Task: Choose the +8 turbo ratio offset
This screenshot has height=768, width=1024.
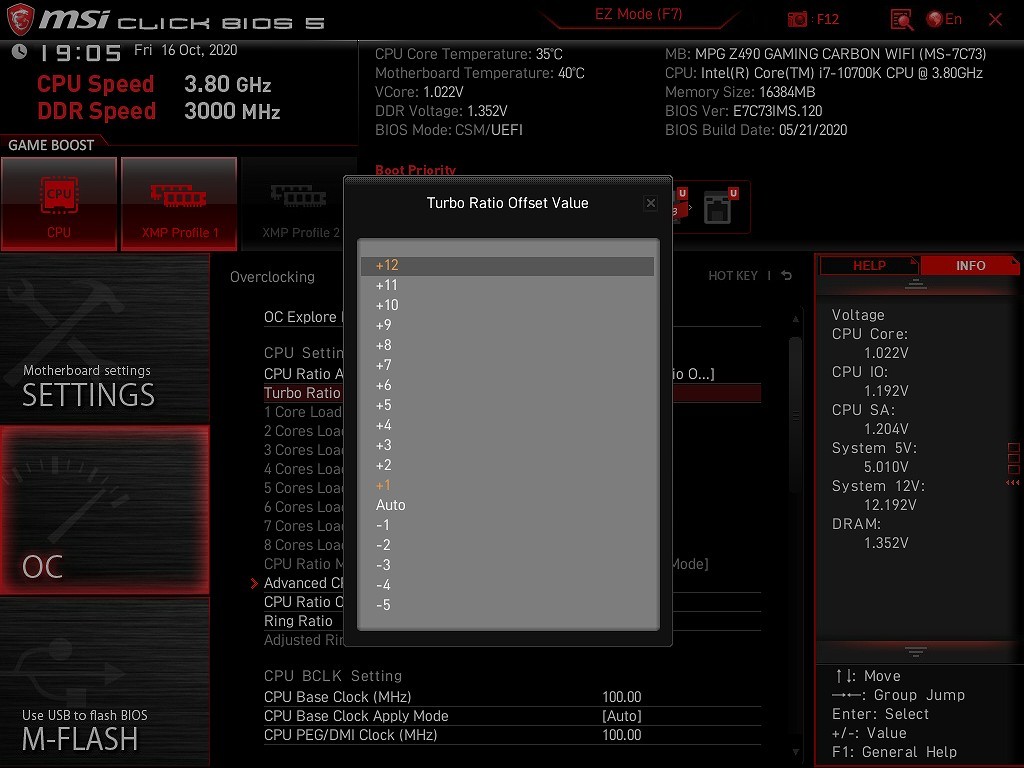Action: click(x=507, y=345)
